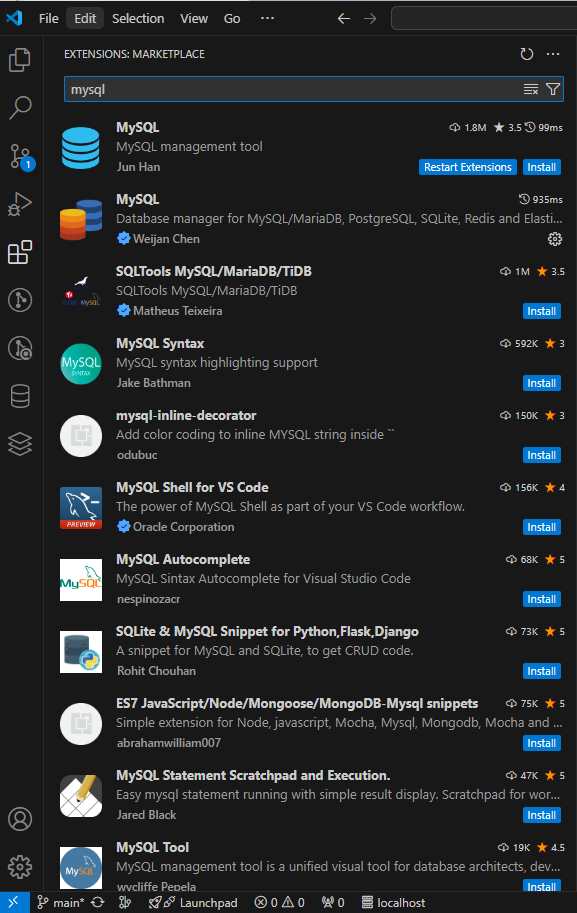This screenshot has height=913, width=577.
Task: Open the Go menu
Action: point(232,19)
